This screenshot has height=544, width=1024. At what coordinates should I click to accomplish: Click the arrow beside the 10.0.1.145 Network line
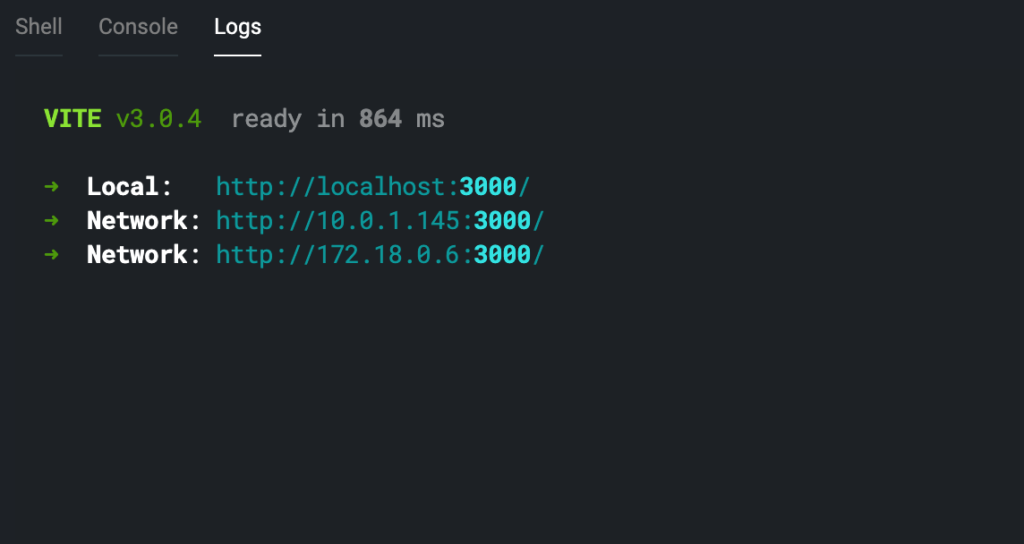click(x=52, y=221)
